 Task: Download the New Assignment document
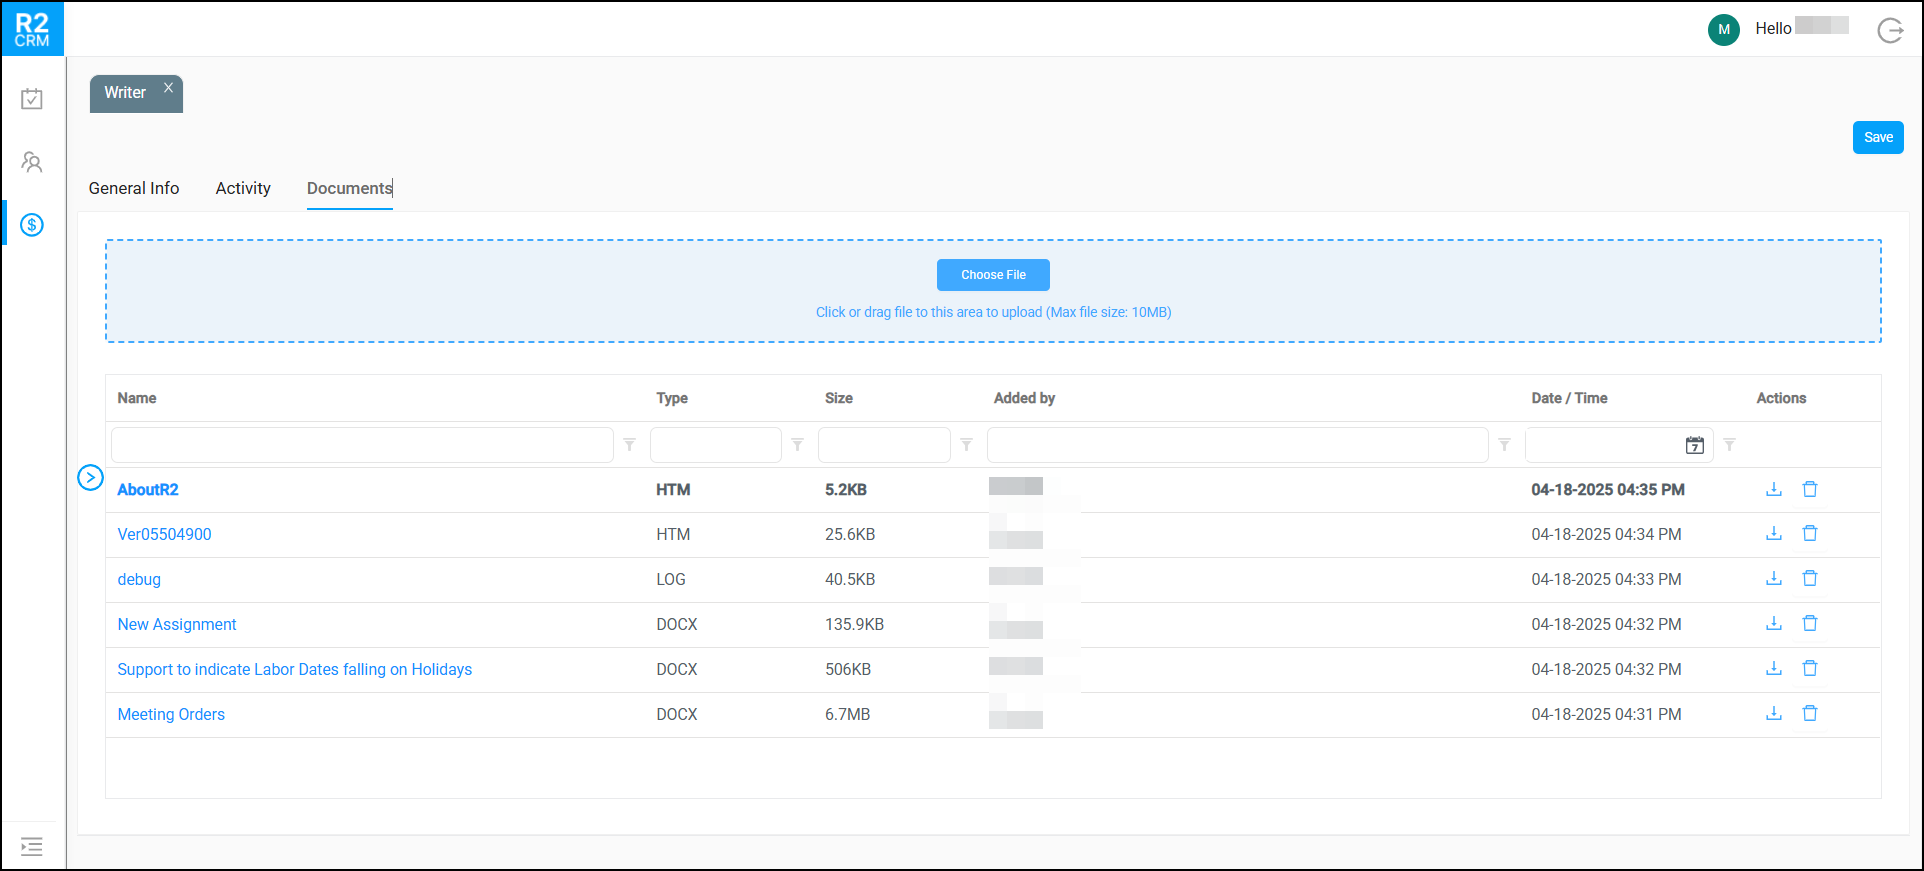tap(1773, 624)
